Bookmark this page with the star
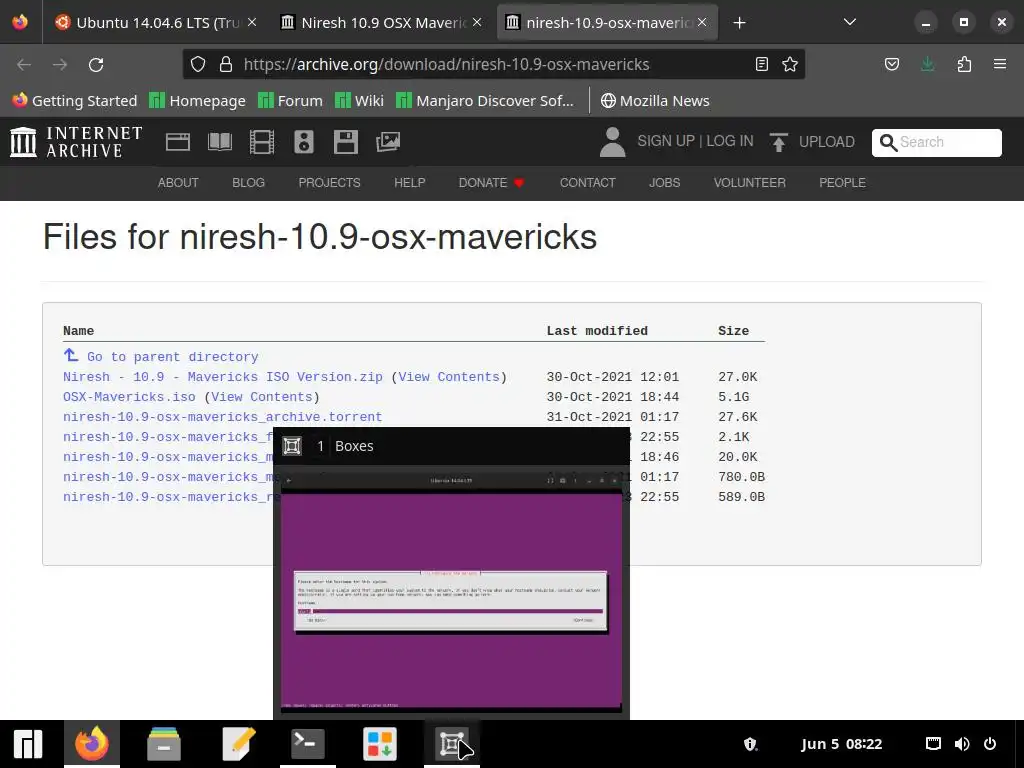 [790, 64]
